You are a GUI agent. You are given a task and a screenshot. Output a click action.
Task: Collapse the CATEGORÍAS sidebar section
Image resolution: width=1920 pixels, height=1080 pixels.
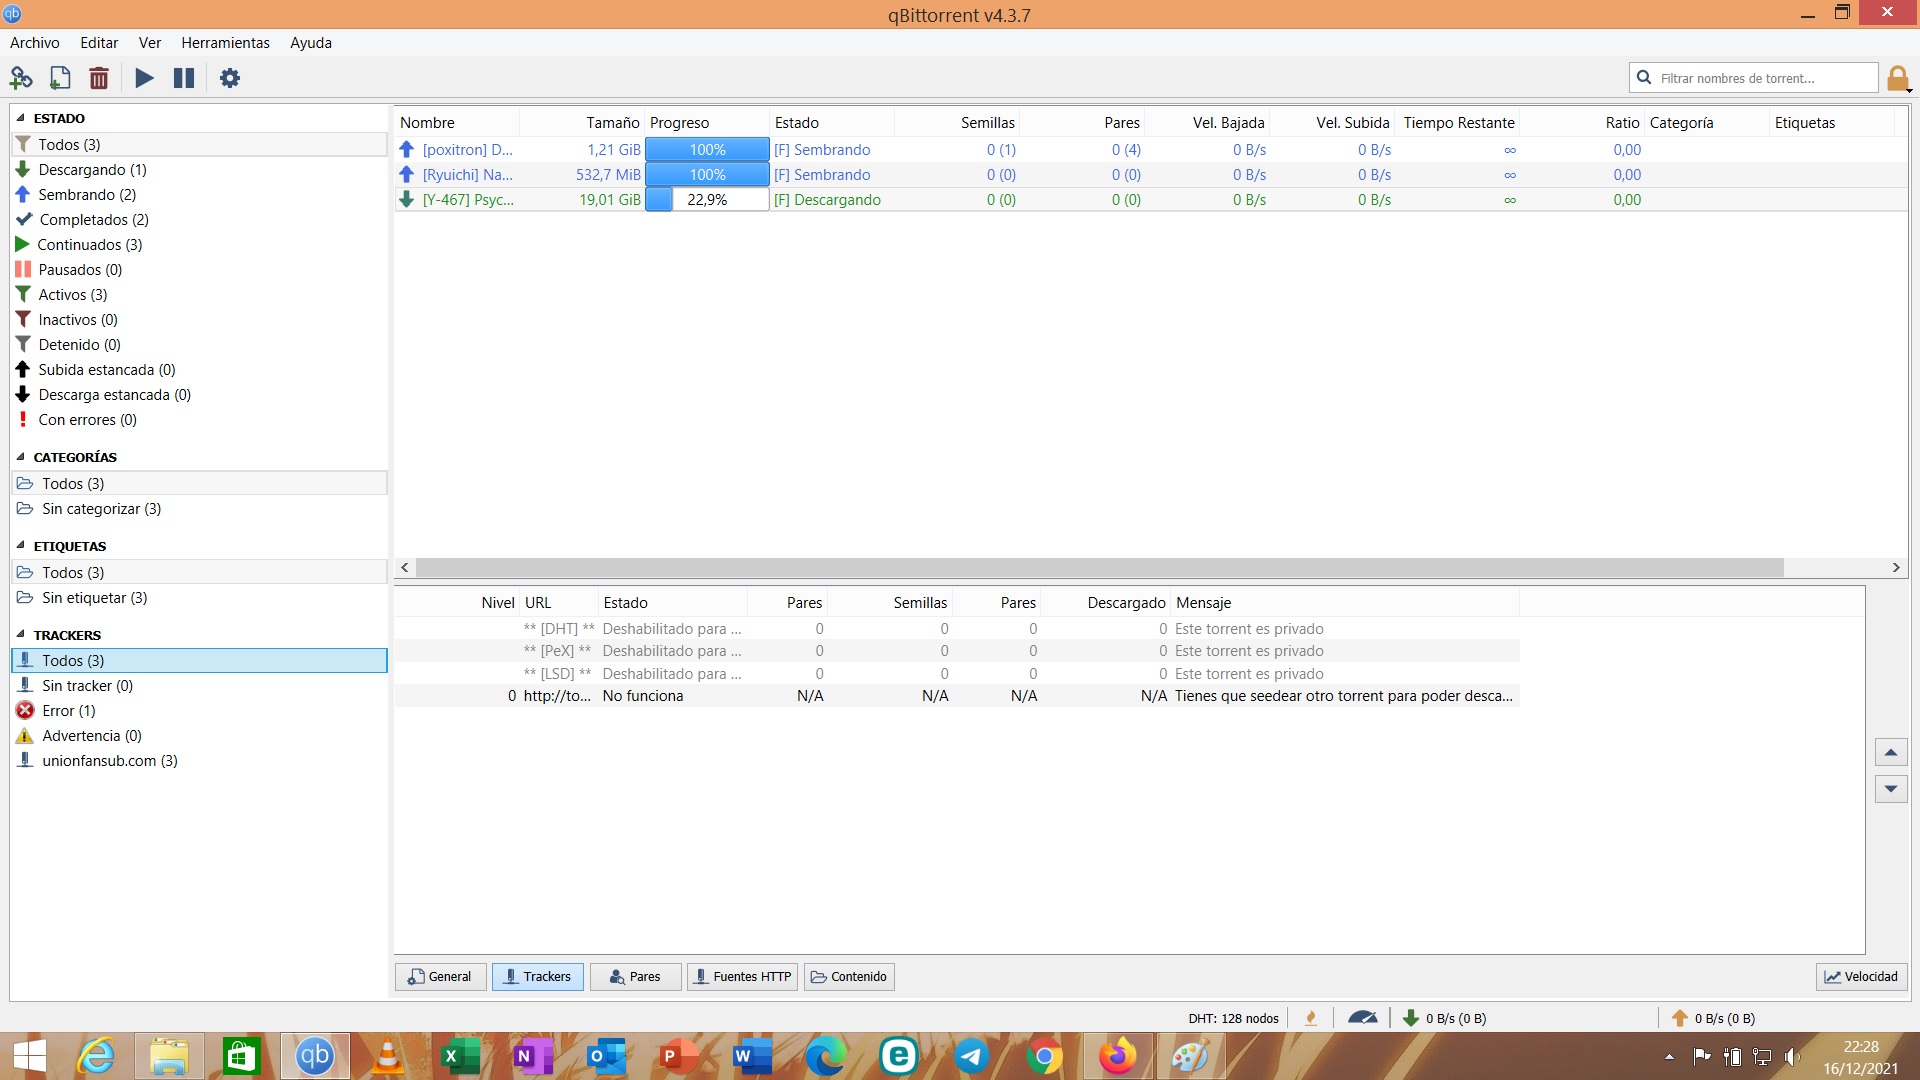point(21,457)
